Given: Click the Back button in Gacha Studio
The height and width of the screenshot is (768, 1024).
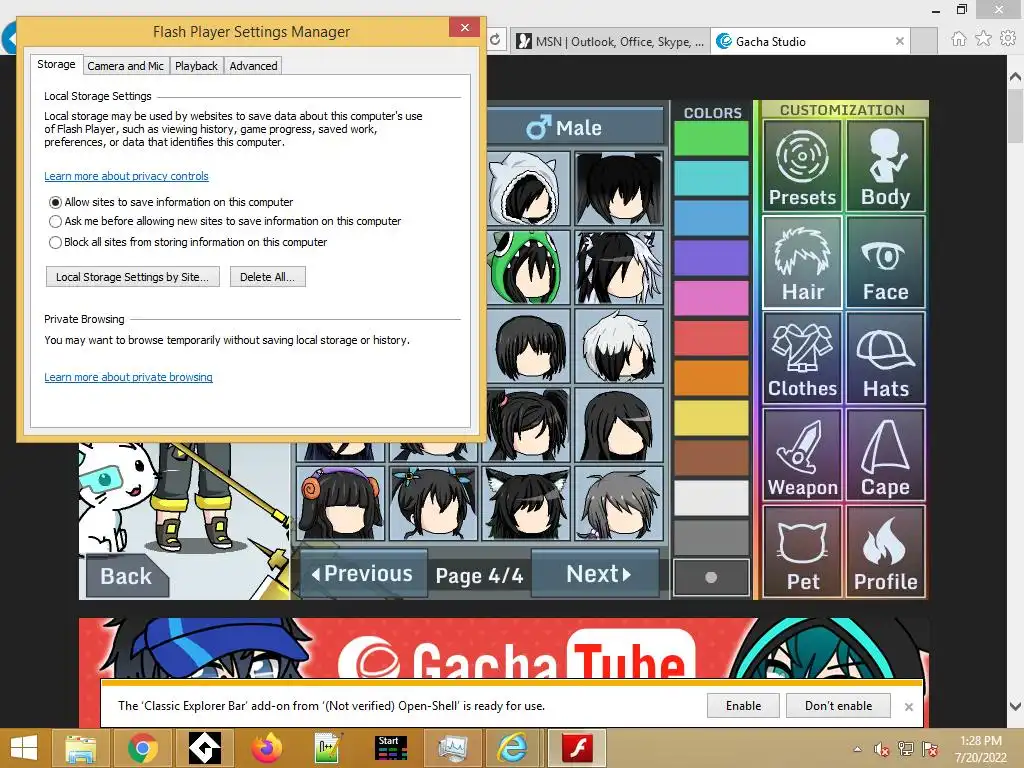Looking at the screenshot, I should coord(126,576).
